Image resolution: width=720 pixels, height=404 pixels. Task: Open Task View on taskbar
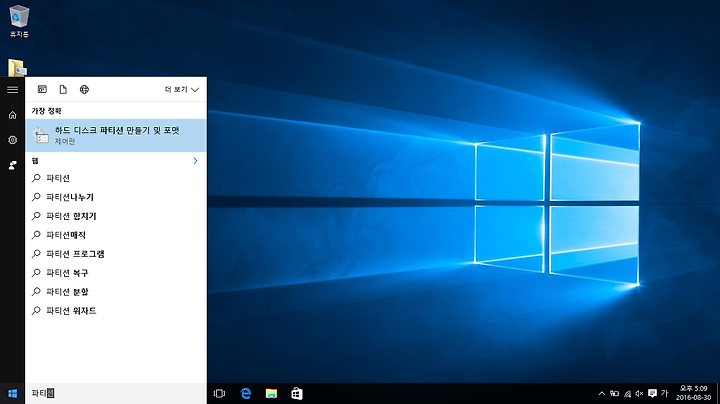(x=219, y=393)
